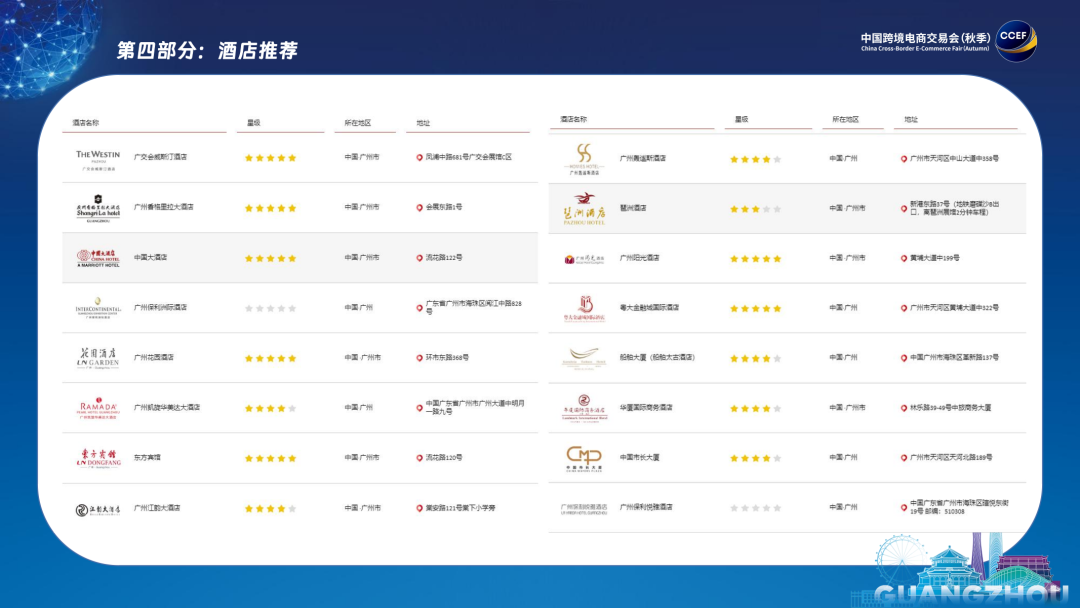
Task: Click the right table's 星级 column header
Action: [x=741, y=119]
